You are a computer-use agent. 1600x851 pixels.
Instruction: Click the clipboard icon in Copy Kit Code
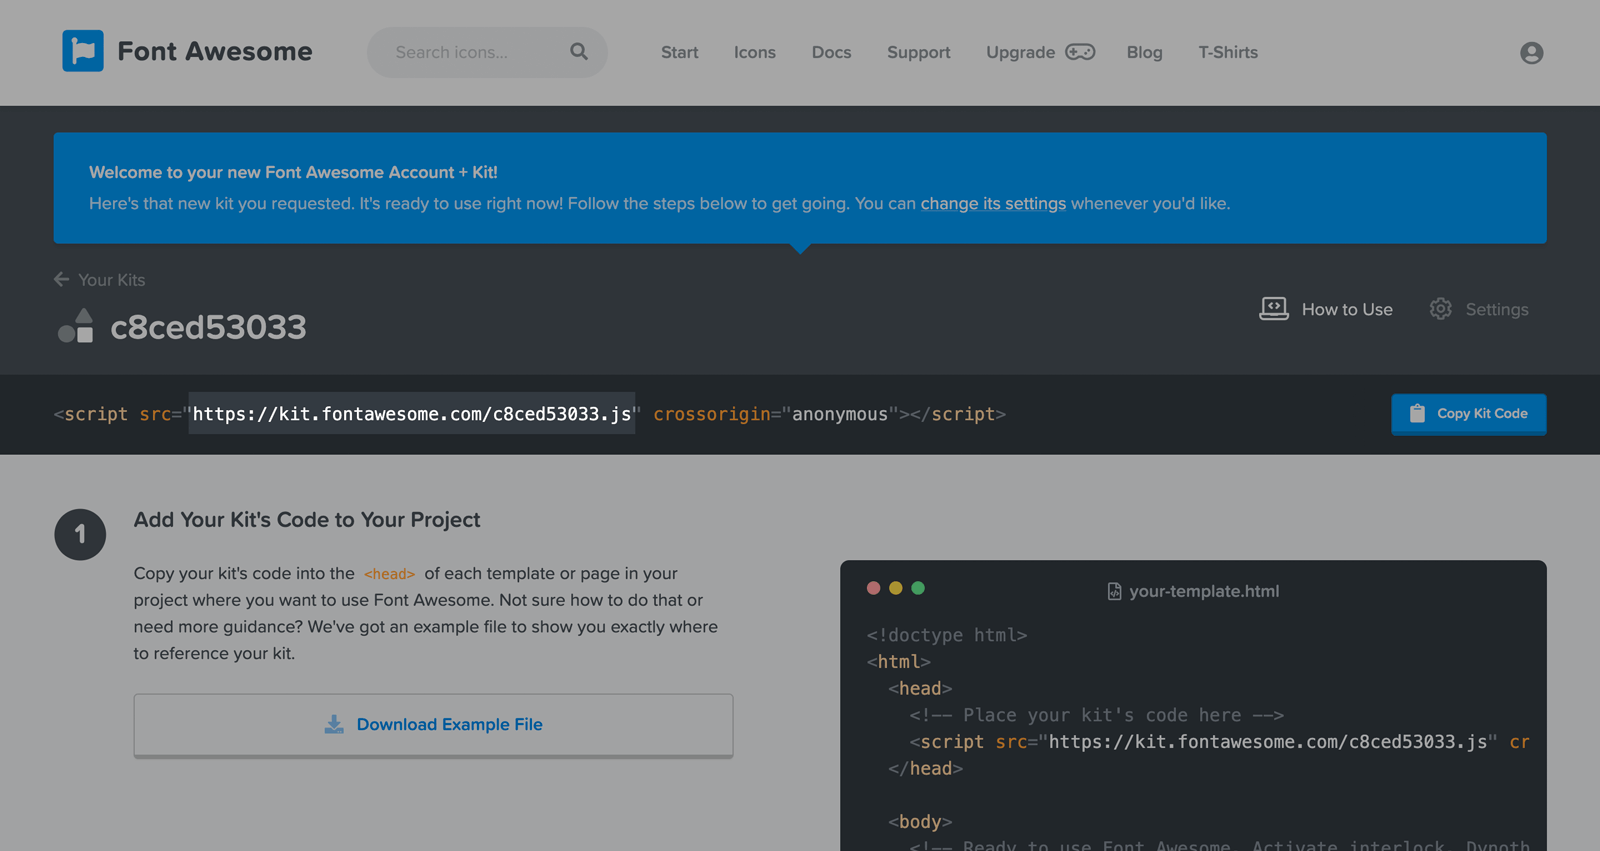point(1417,413)
